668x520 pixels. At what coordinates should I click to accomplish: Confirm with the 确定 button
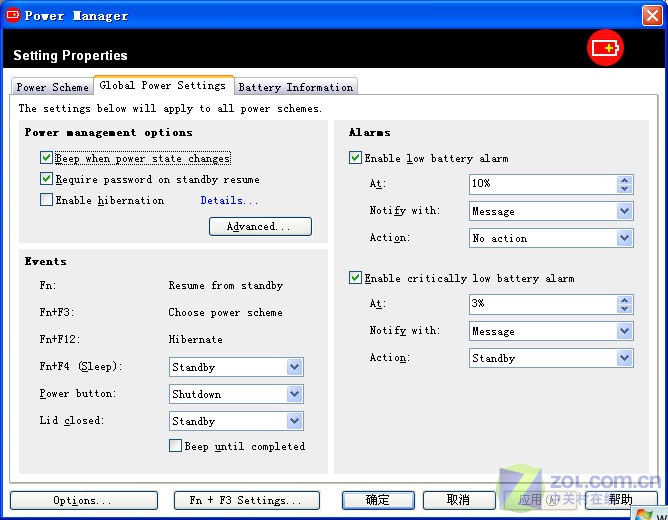(378, 500)
